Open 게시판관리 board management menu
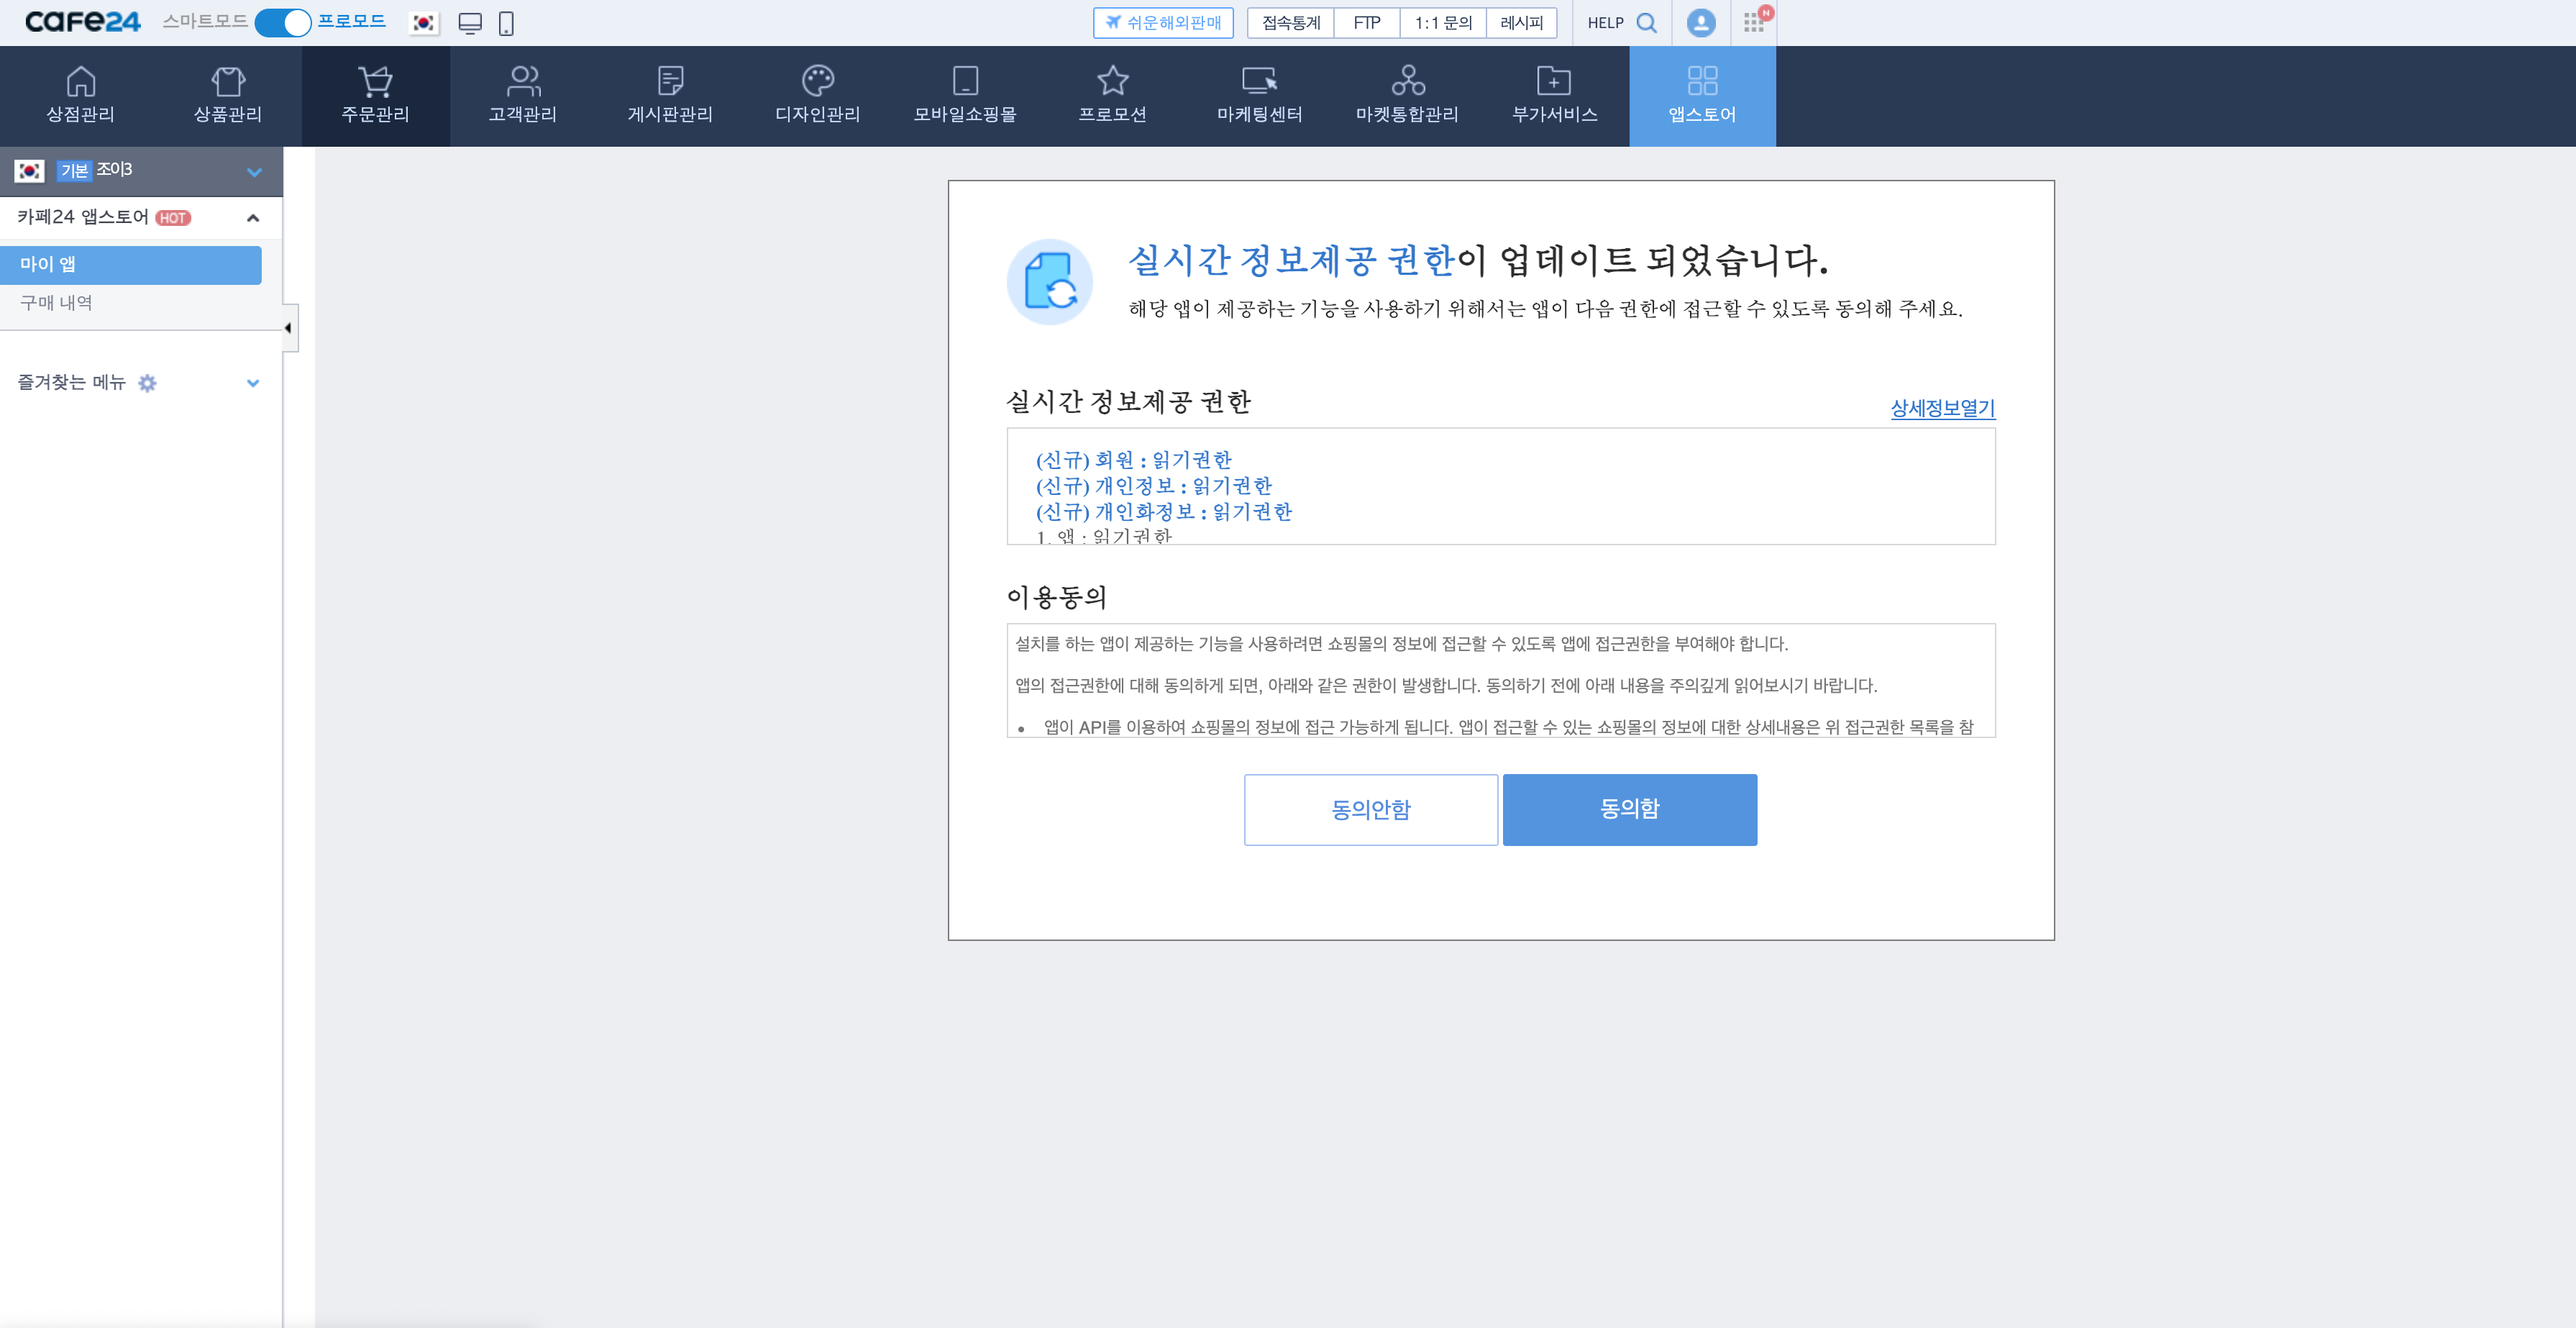Image resolution: width=2576 pixels, height=1328 pixels. [670, 96]
